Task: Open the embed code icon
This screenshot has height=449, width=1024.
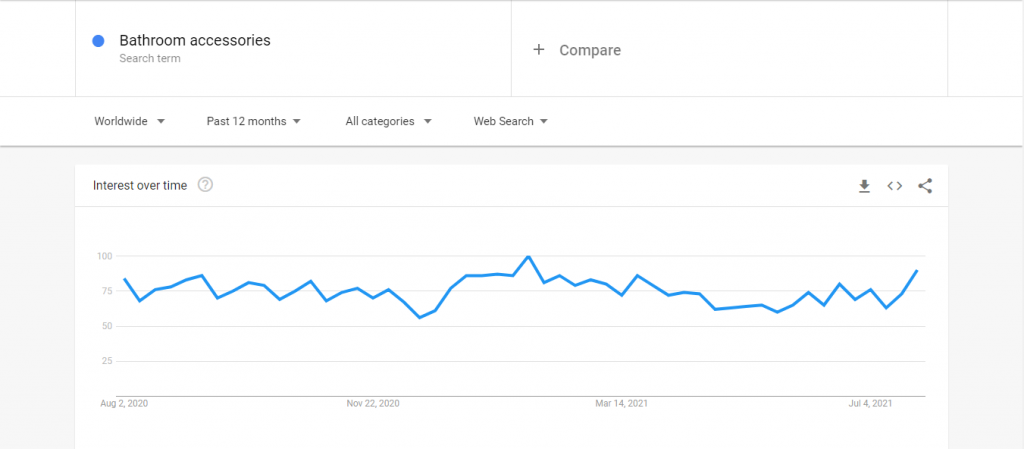Action: point(895,186)
